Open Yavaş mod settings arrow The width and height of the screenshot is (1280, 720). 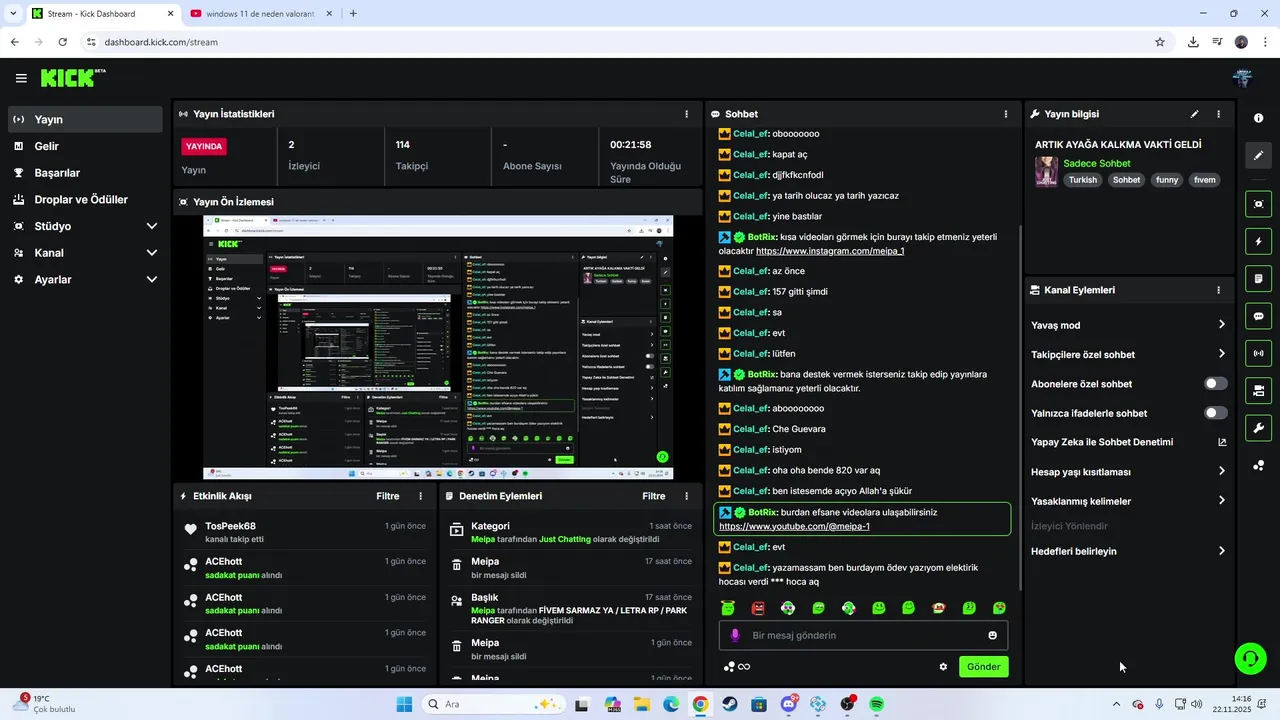[1221, 325]
